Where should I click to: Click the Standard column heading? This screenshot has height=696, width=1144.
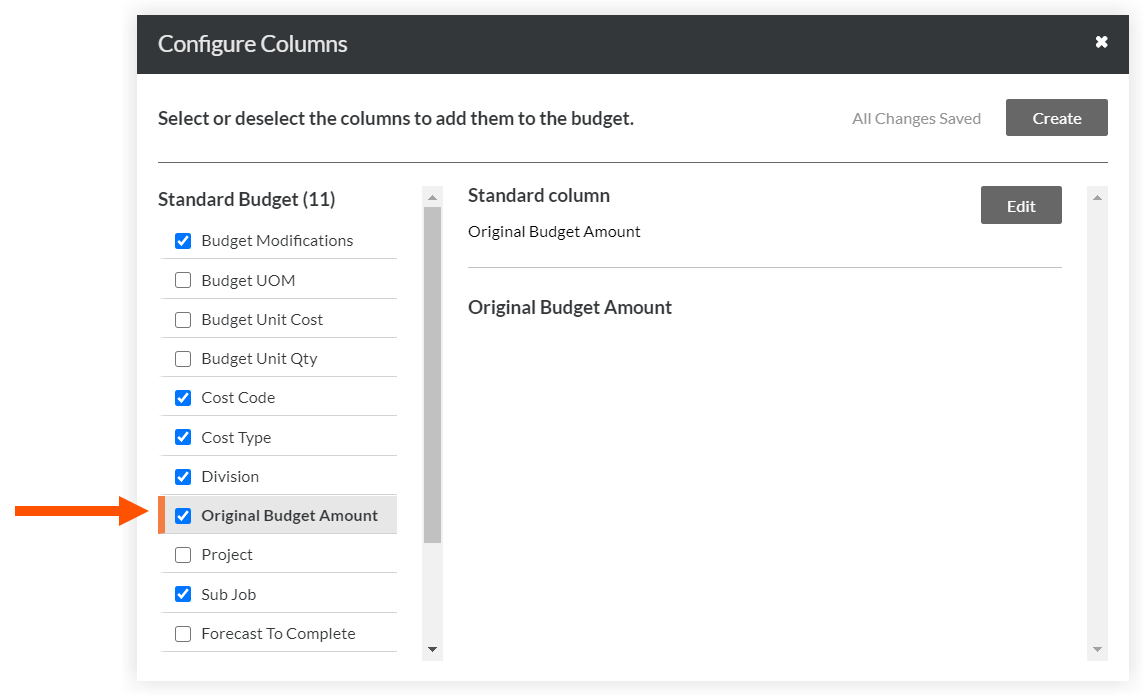point(538,196)
